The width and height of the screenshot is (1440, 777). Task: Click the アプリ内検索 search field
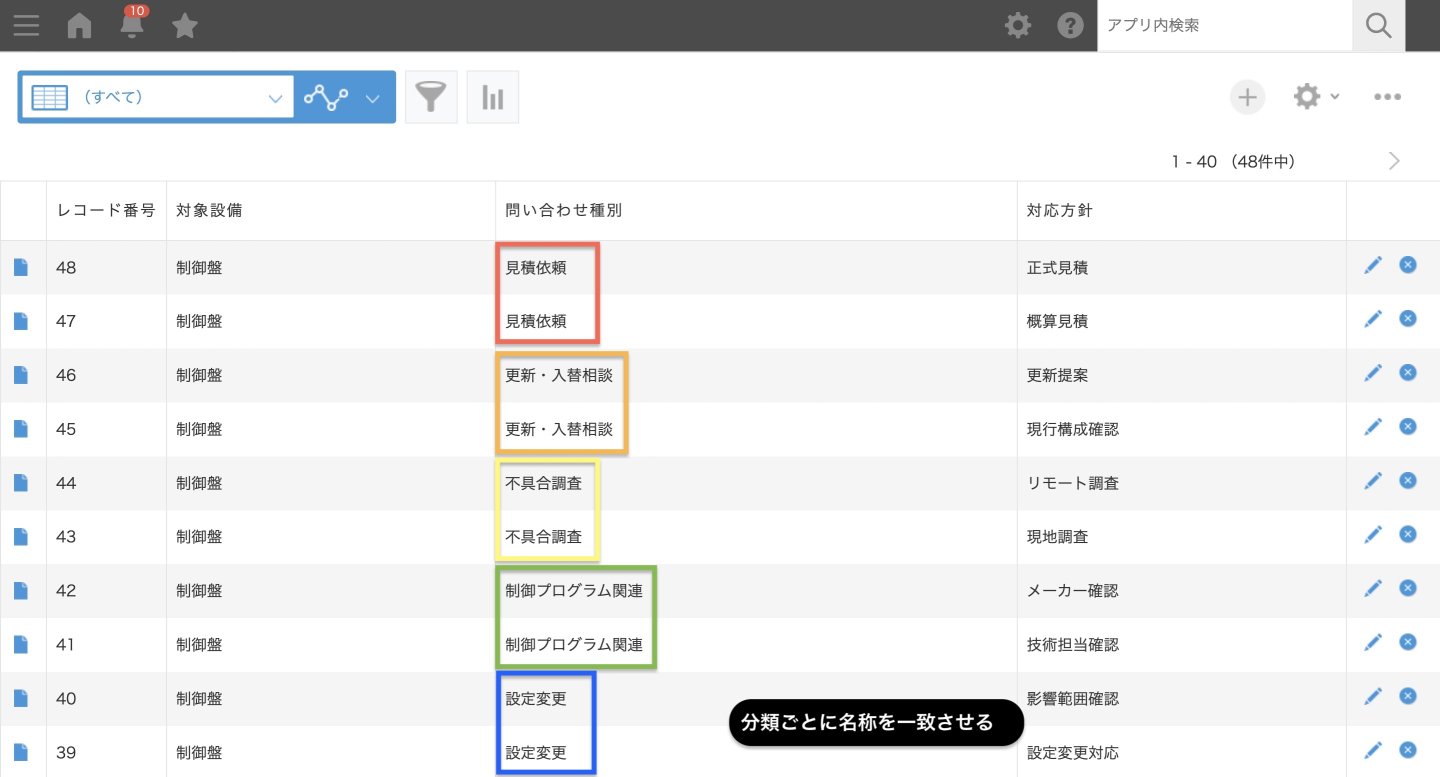tap(1223, 25)
